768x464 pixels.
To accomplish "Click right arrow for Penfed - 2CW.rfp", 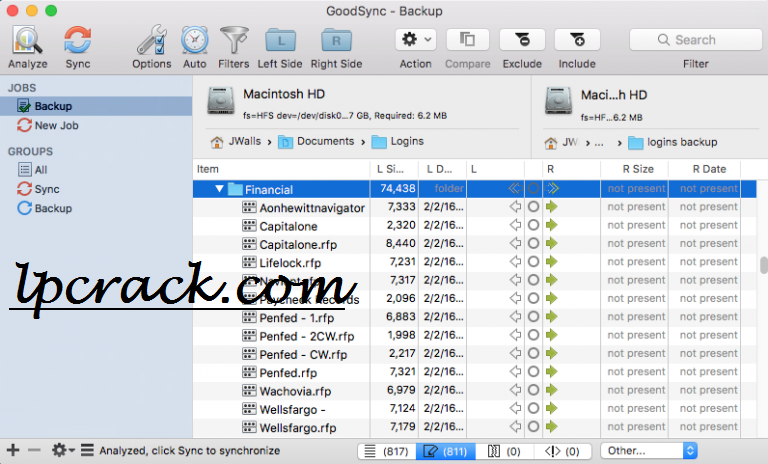I will click(552, 335).
